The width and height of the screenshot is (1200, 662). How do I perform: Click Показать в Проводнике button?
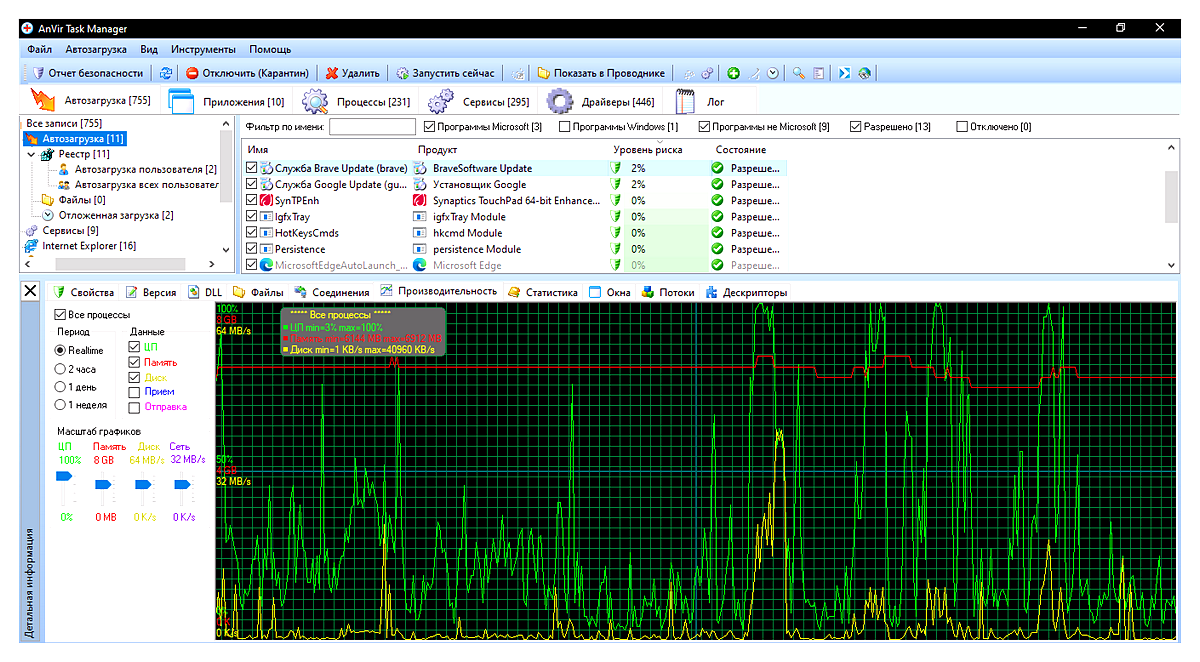pyautogui.click(x=601, y=73)
